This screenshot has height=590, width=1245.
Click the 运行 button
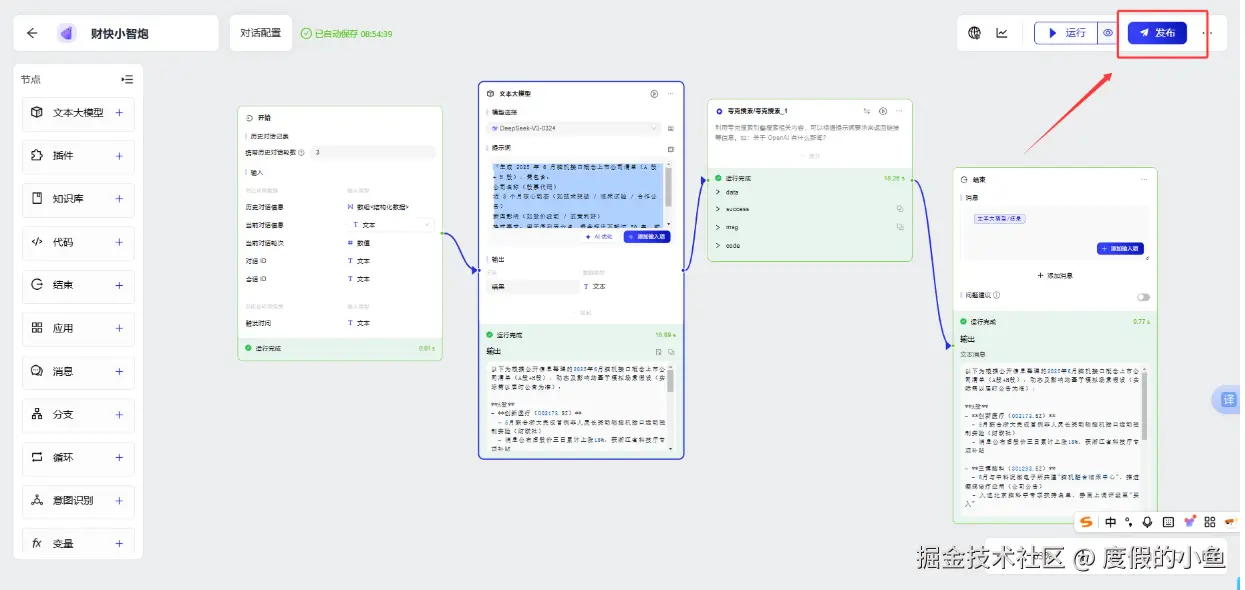[1066, 33]
